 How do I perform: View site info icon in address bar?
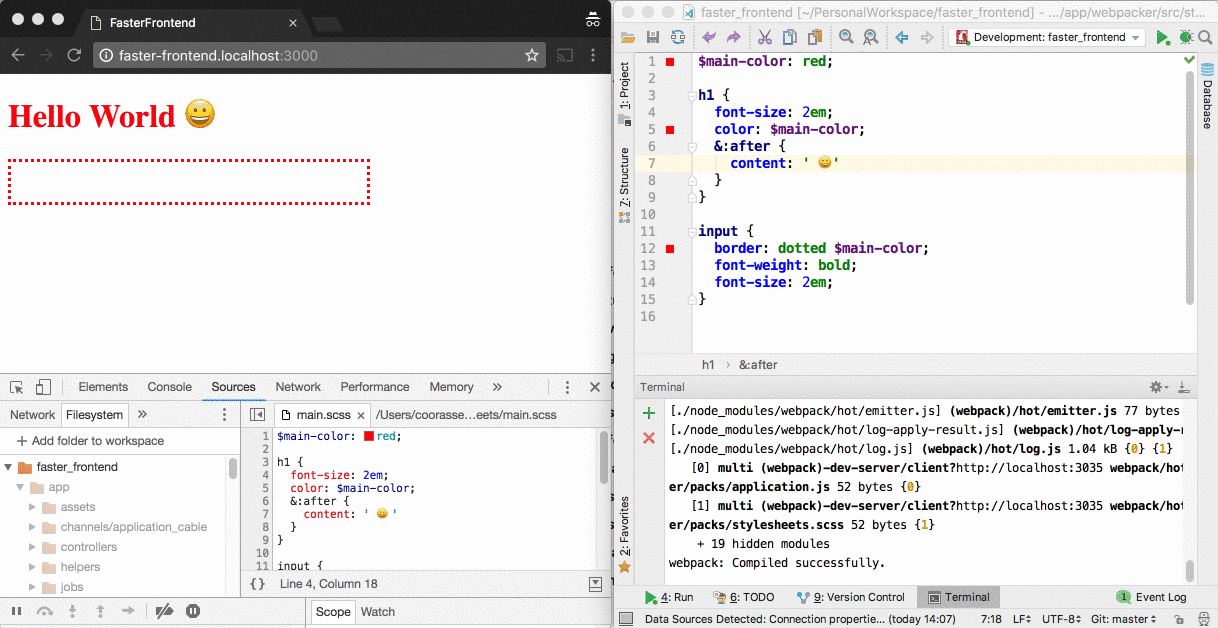[x=106, y=56]
